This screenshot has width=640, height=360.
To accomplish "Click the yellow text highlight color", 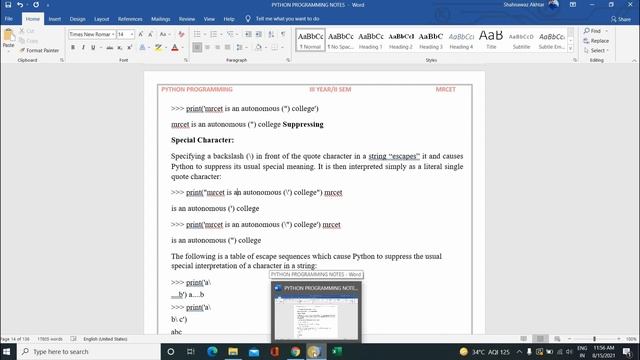I will (x=158, y=48).
